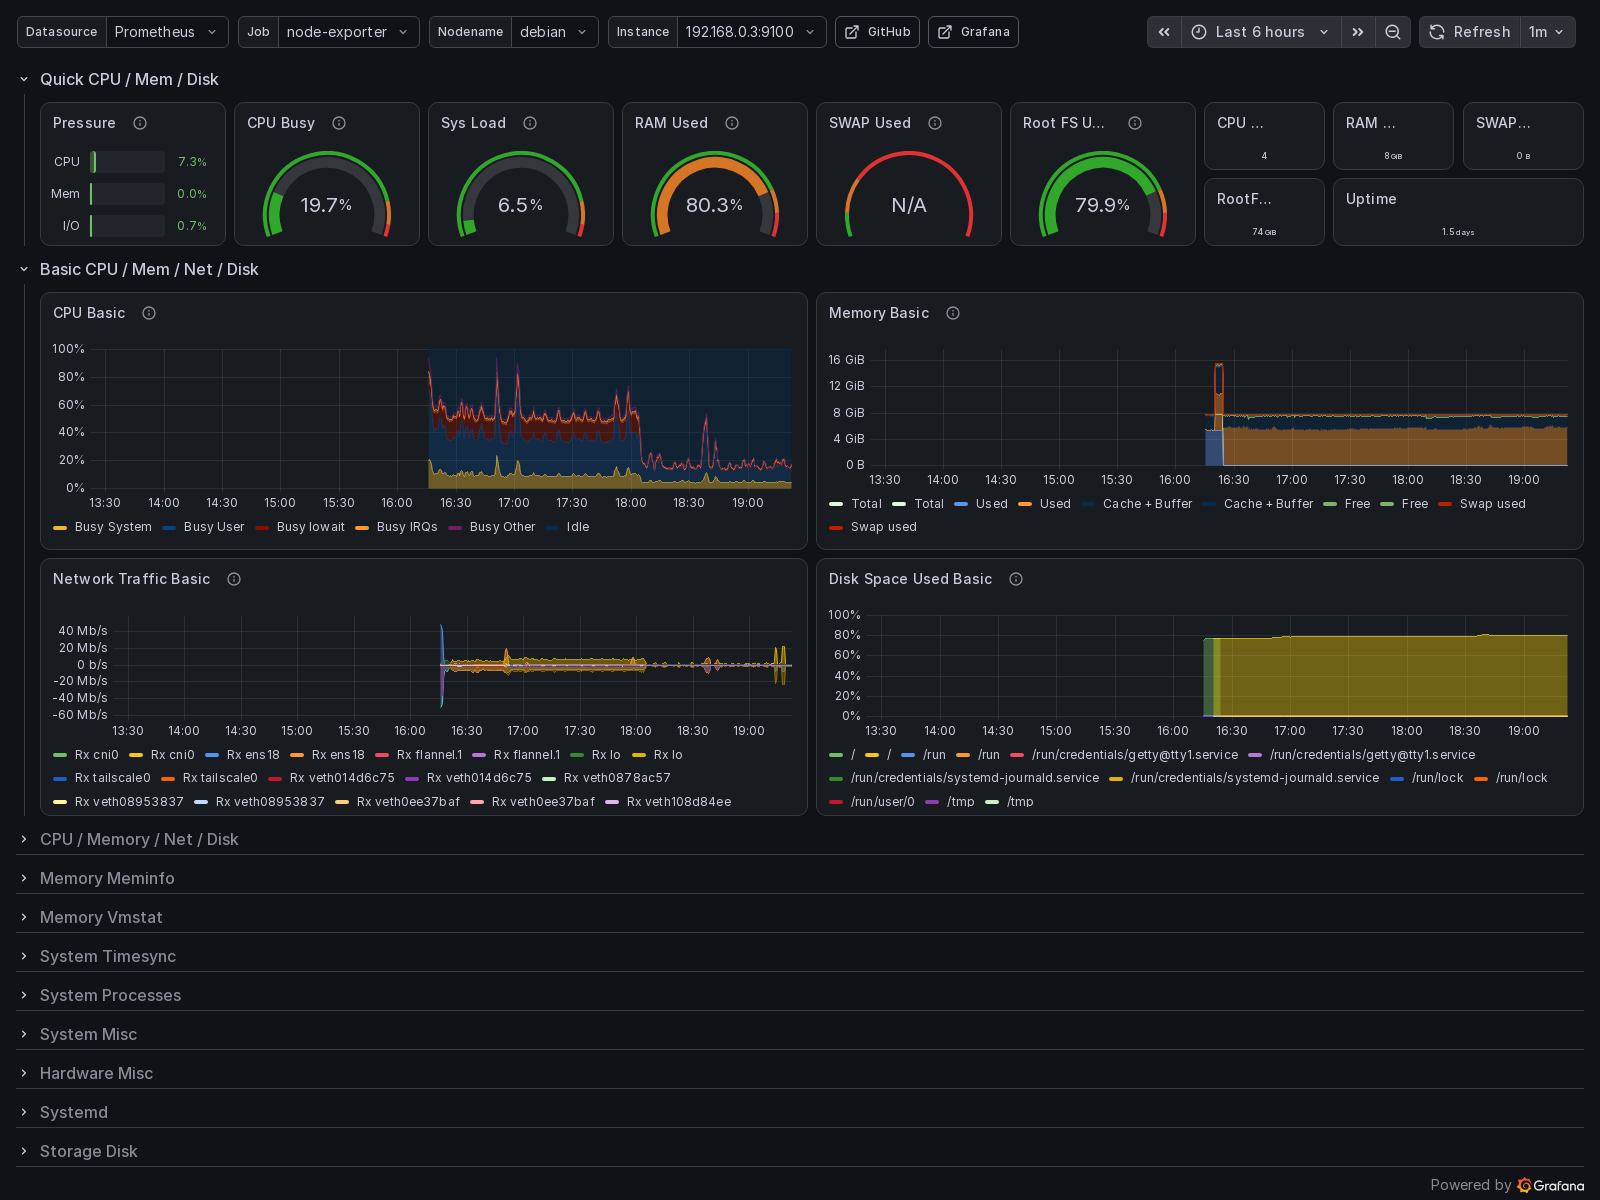
Task: Click the info icon beside Network Traffic Basic
Action: [234, 579]
